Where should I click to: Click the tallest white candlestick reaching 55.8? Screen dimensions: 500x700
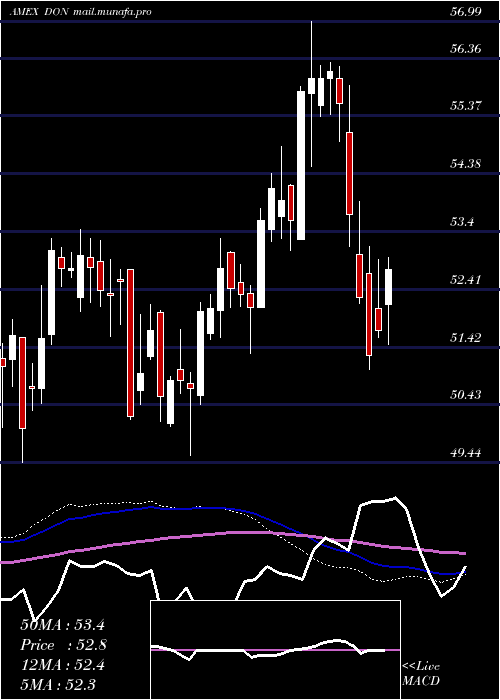[301, 165]
